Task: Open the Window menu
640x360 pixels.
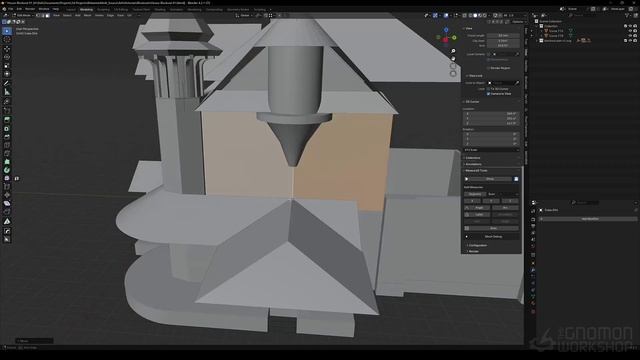Action: (x=44, y=9)
